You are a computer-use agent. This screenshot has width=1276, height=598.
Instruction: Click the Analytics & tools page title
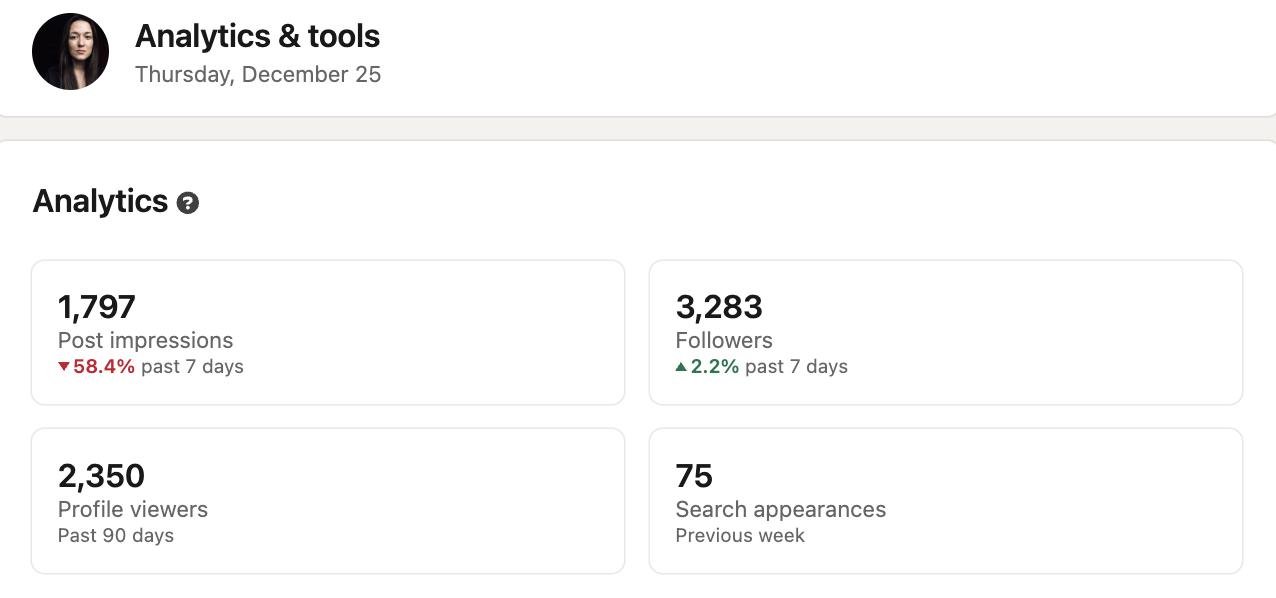(x=257, y=37)
